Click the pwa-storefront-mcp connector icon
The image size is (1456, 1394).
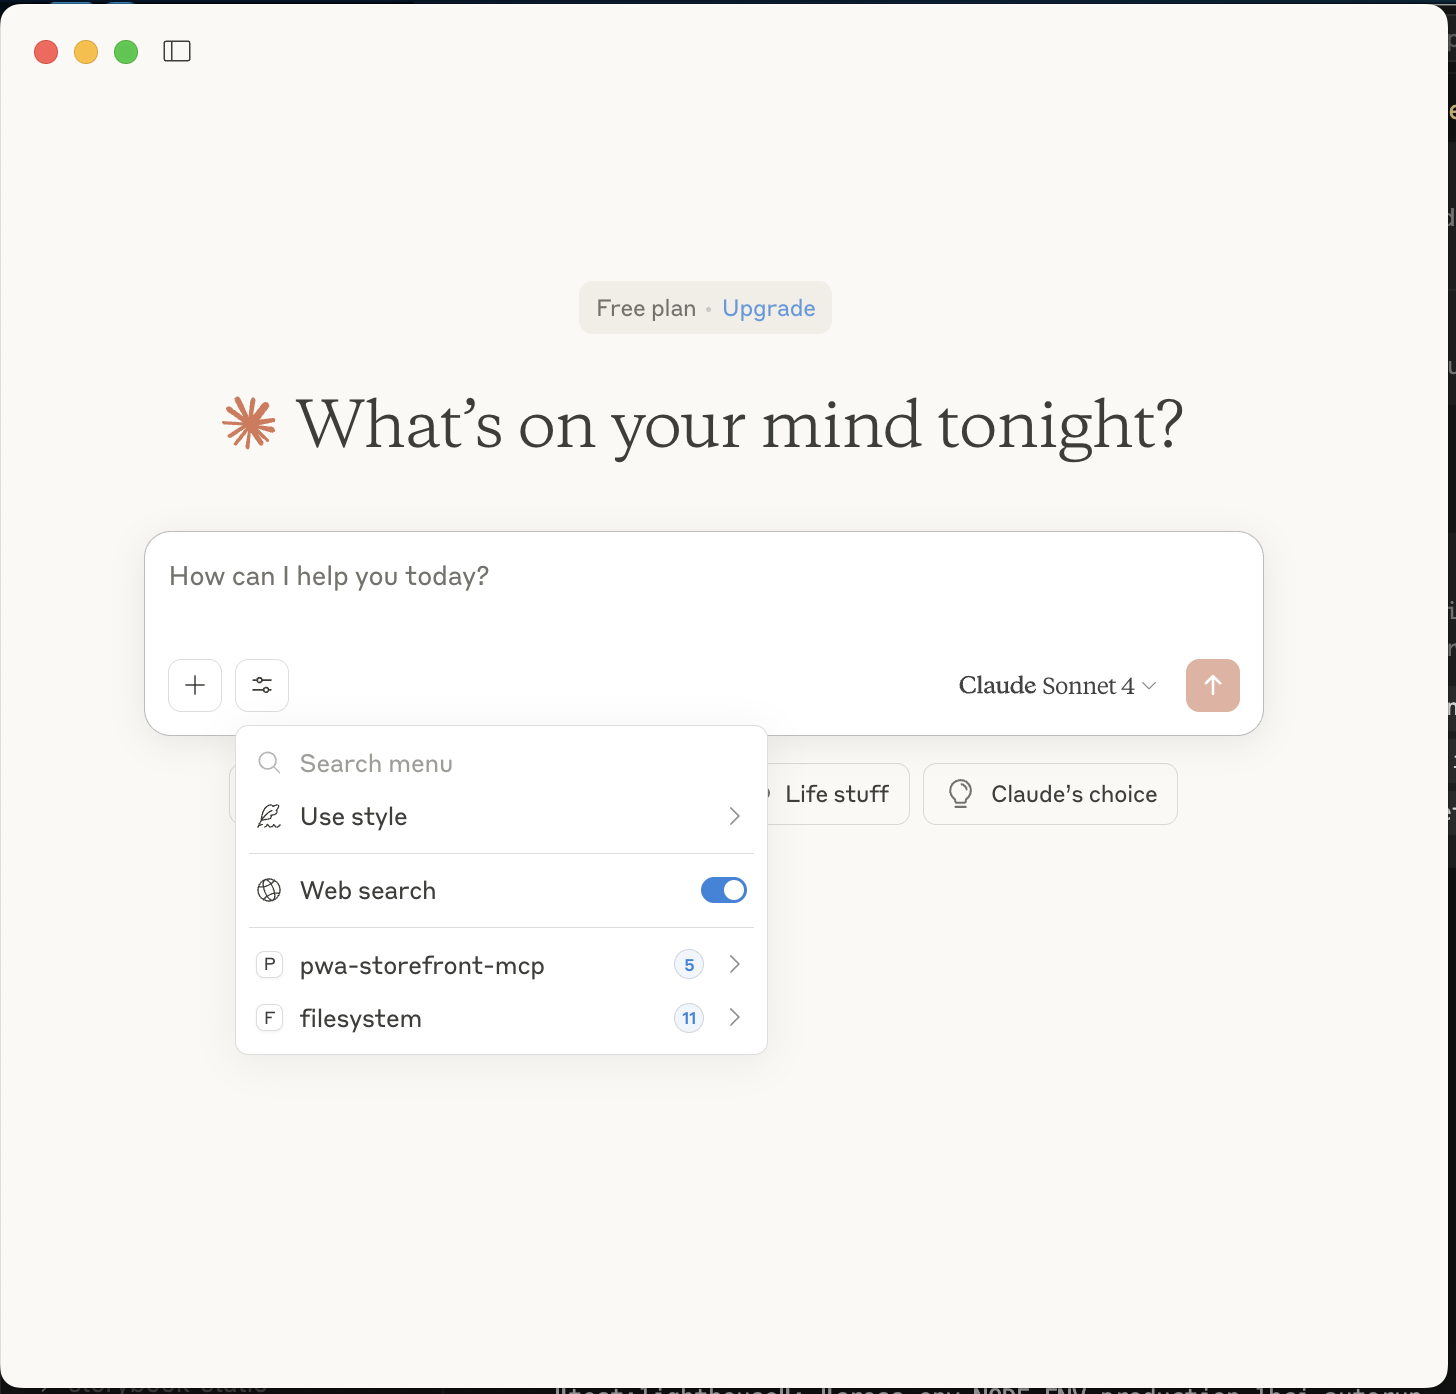click(x=269, y=964)
